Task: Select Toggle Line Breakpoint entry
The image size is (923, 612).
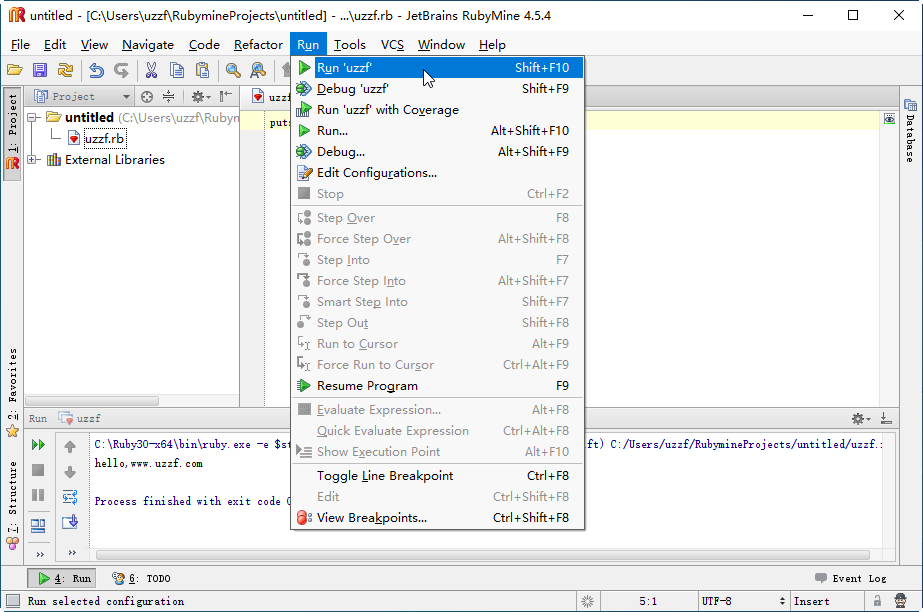Action: [437, 475]
